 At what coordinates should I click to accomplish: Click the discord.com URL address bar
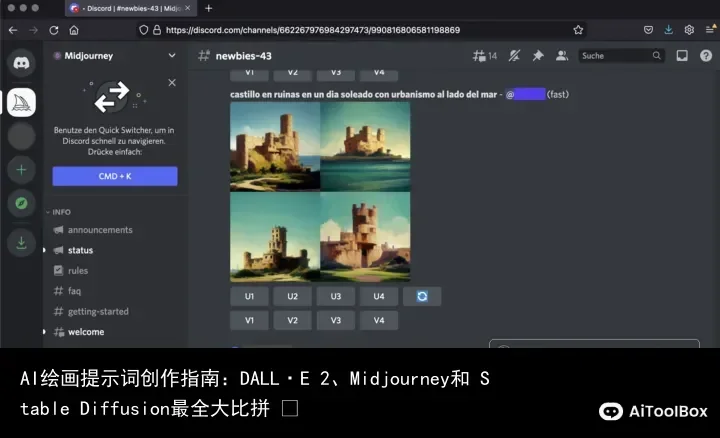tap(313, 30)
